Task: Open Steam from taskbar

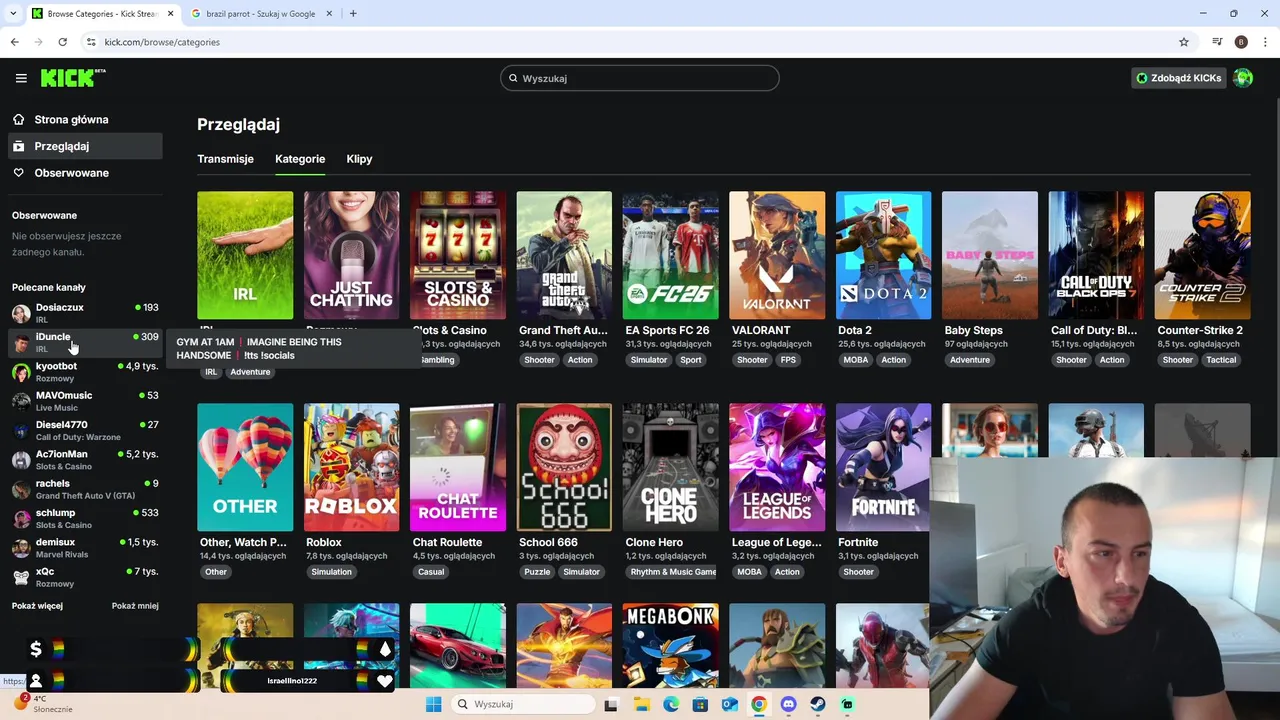Action: pyautogui.click(x=818, y=704)
